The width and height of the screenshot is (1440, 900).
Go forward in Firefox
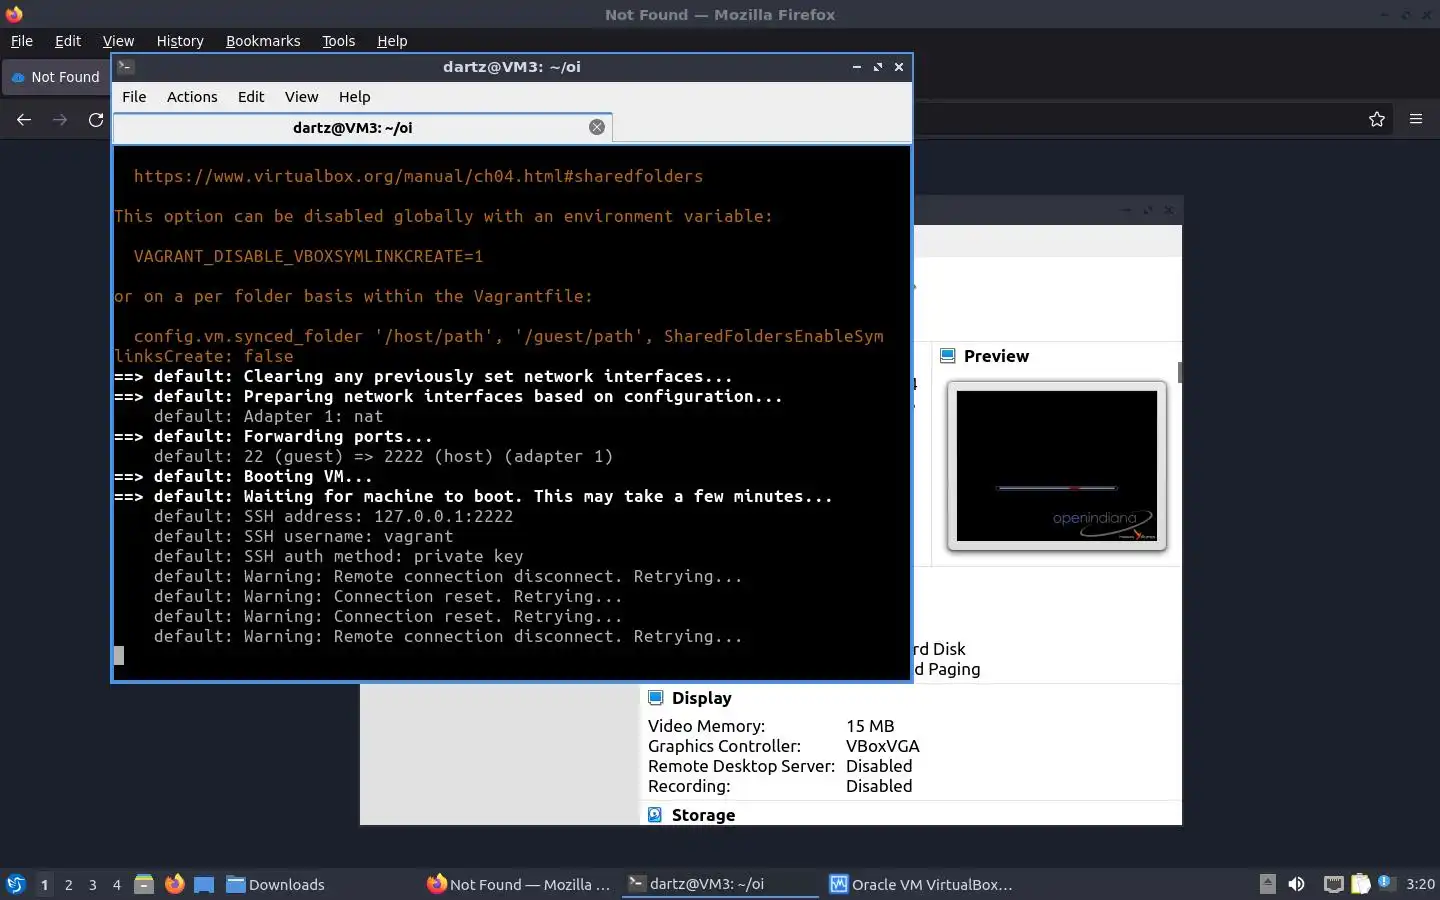click(60, 119)
